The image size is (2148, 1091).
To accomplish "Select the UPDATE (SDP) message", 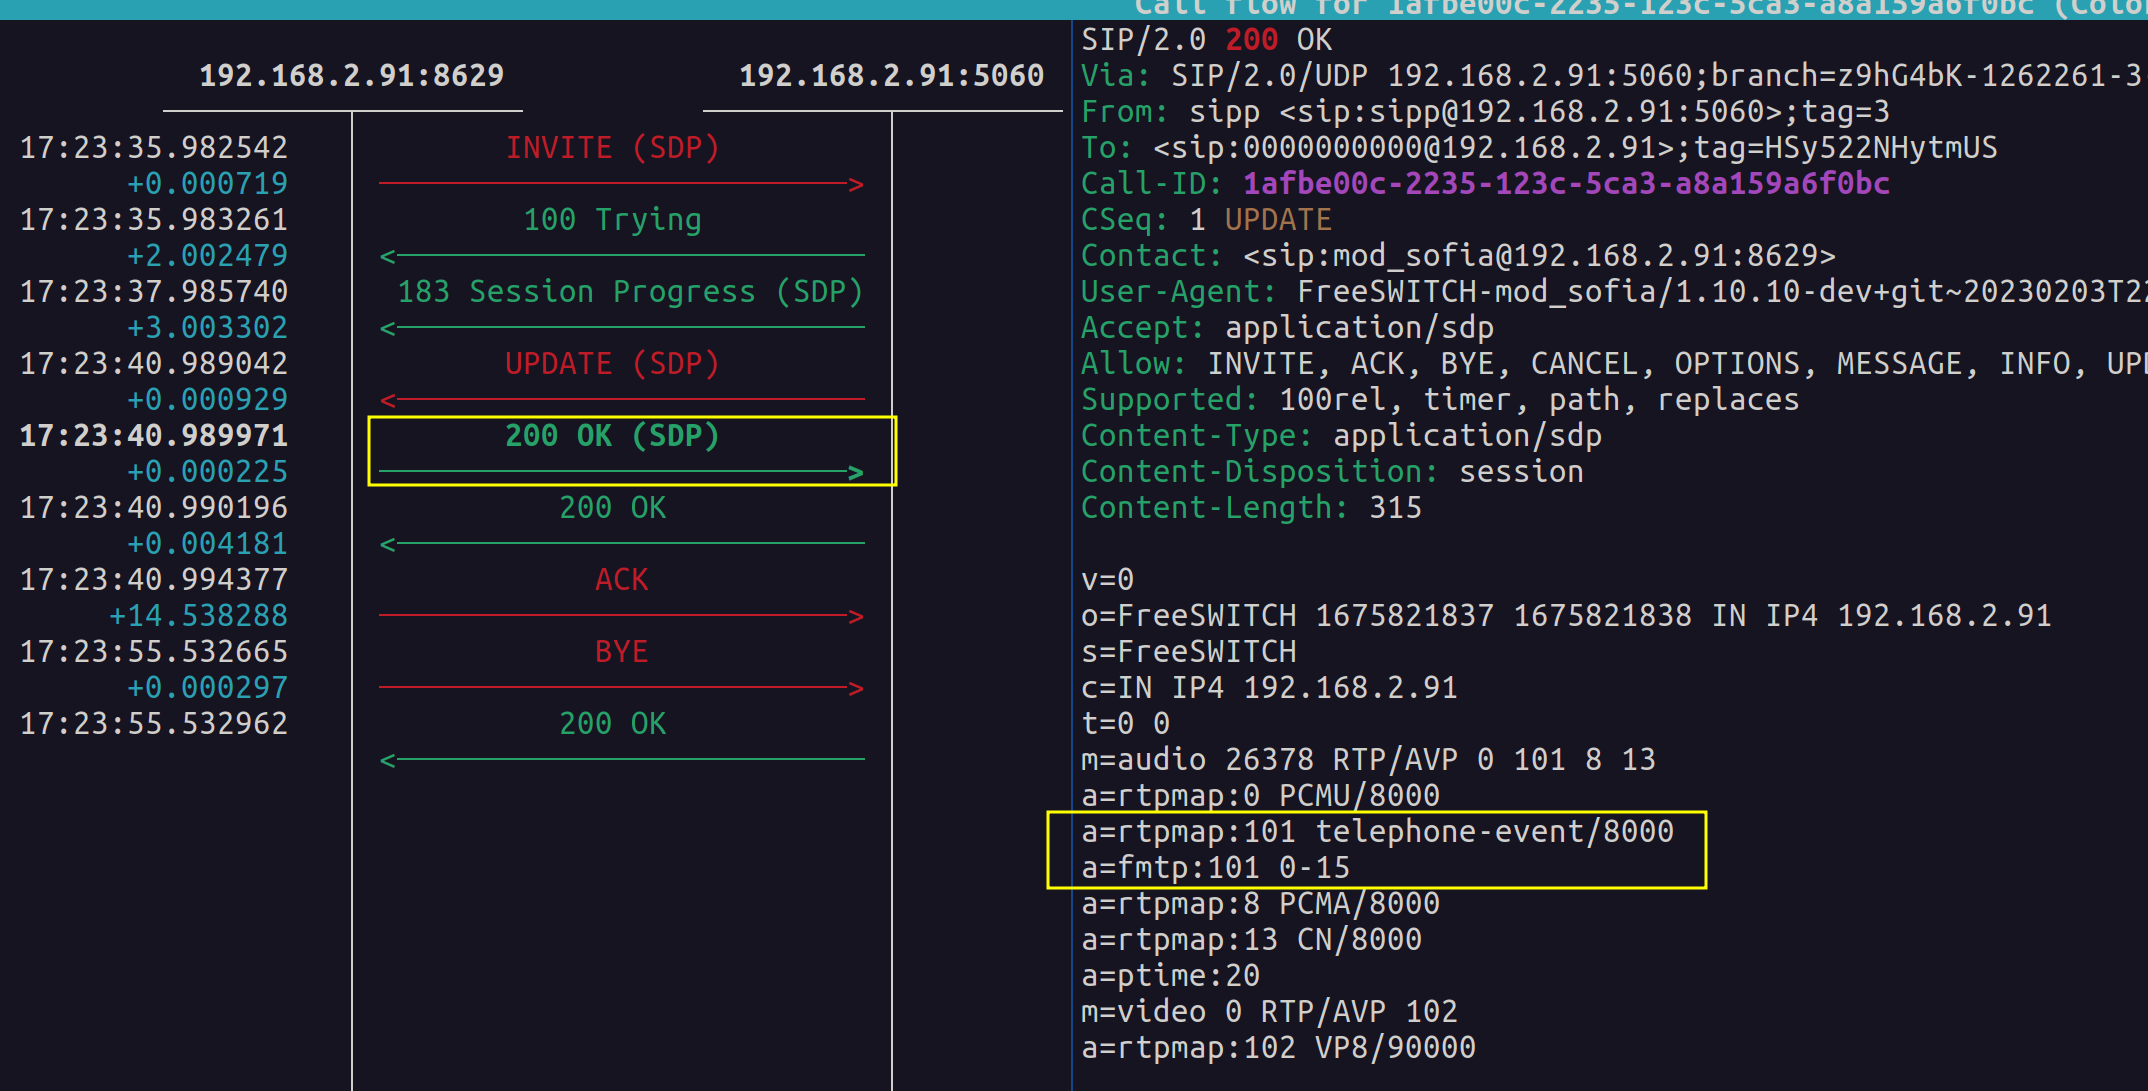I will click(612, 363).
